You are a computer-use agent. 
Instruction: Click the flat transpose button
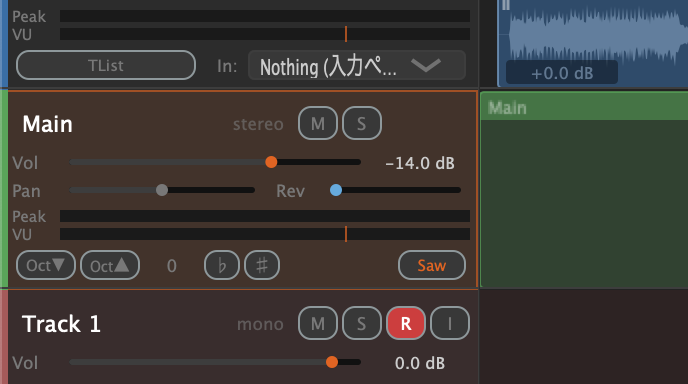(x=222, y=265)
